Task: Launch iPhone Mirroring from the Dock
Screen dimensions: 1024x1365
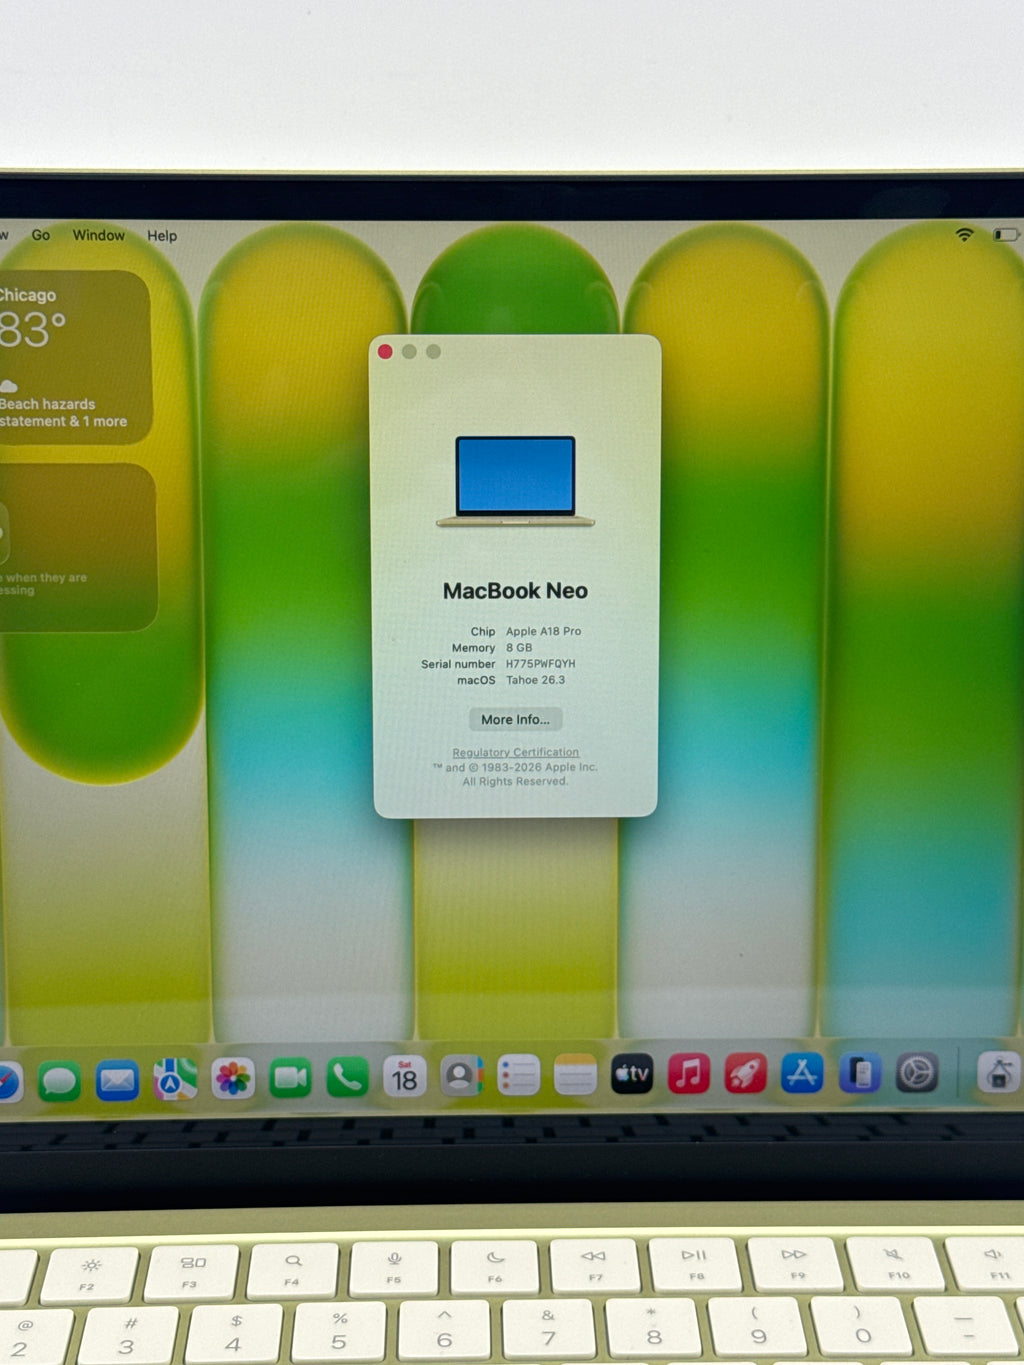Action: tap(860, 1073)
